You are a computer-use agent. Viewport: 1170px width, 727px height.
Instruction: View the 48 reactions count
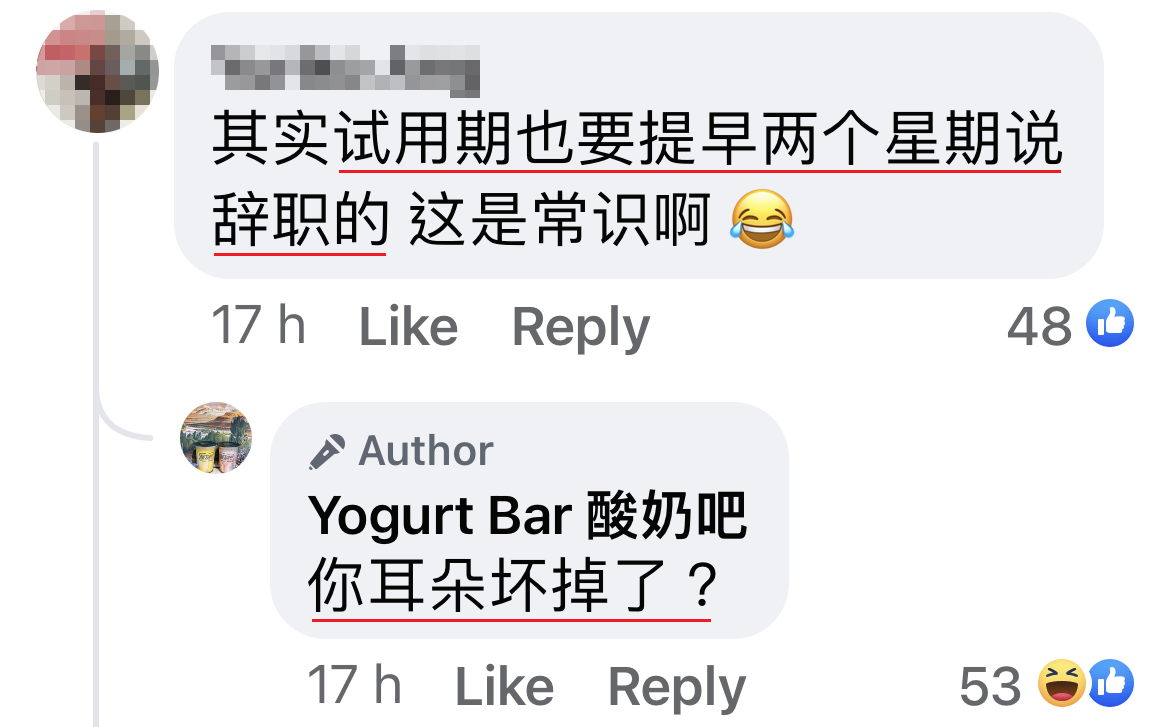click(1039, 326)
